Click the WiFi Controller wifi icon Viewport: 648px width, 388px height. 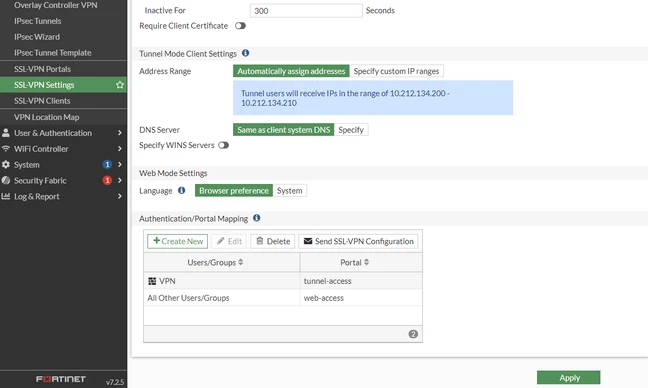(x=6, y=148)
